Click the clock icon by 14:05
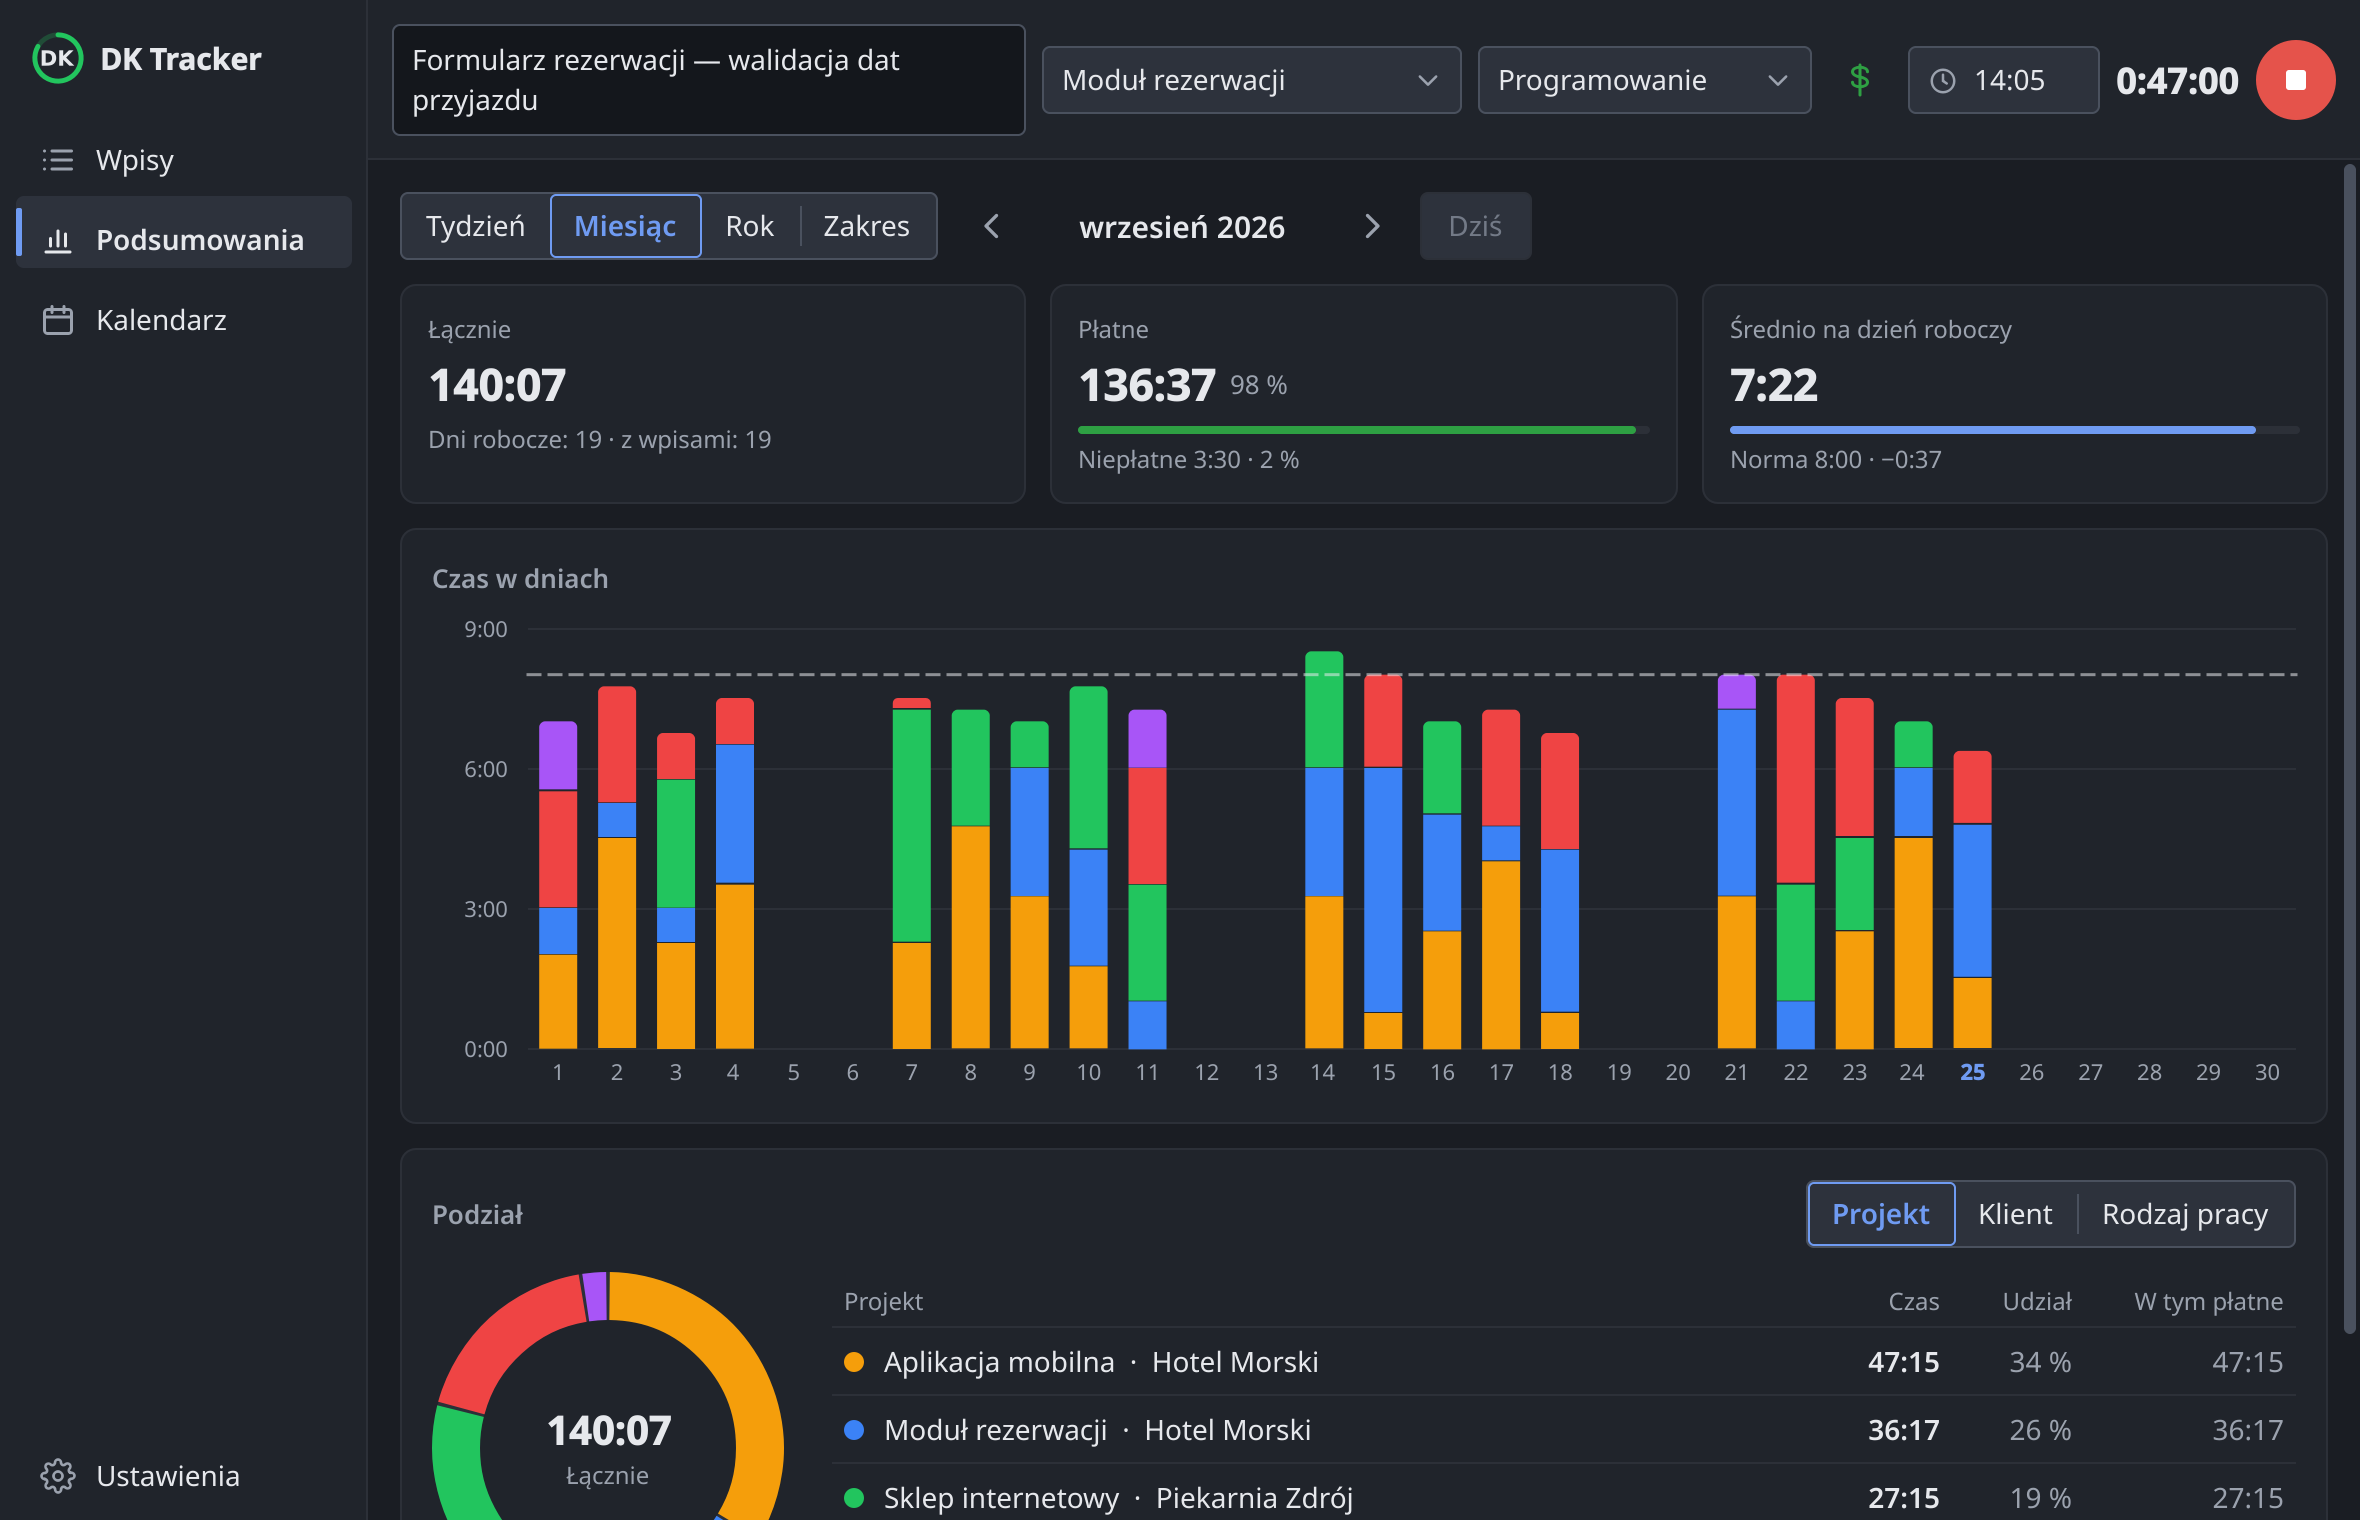The image size is (2360, 1520). coord(1942,81)
